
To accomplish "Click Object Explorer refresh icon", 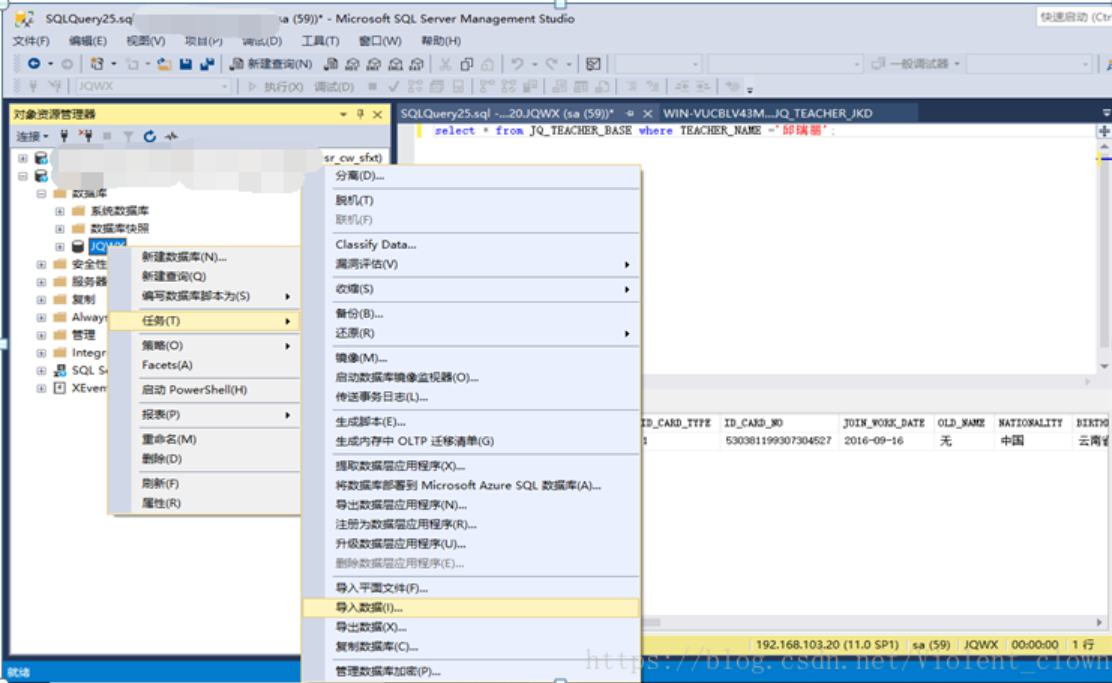I will 150,136.
